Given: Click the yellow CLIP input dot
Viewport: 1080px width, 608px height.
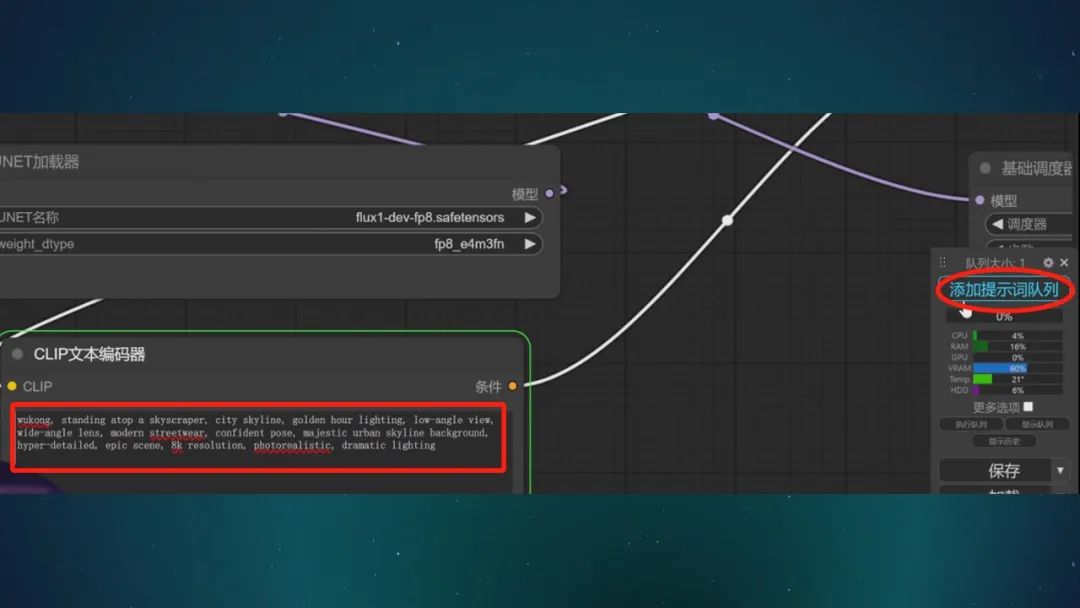Looking at the screenshot, I should [x=12, y=386].
